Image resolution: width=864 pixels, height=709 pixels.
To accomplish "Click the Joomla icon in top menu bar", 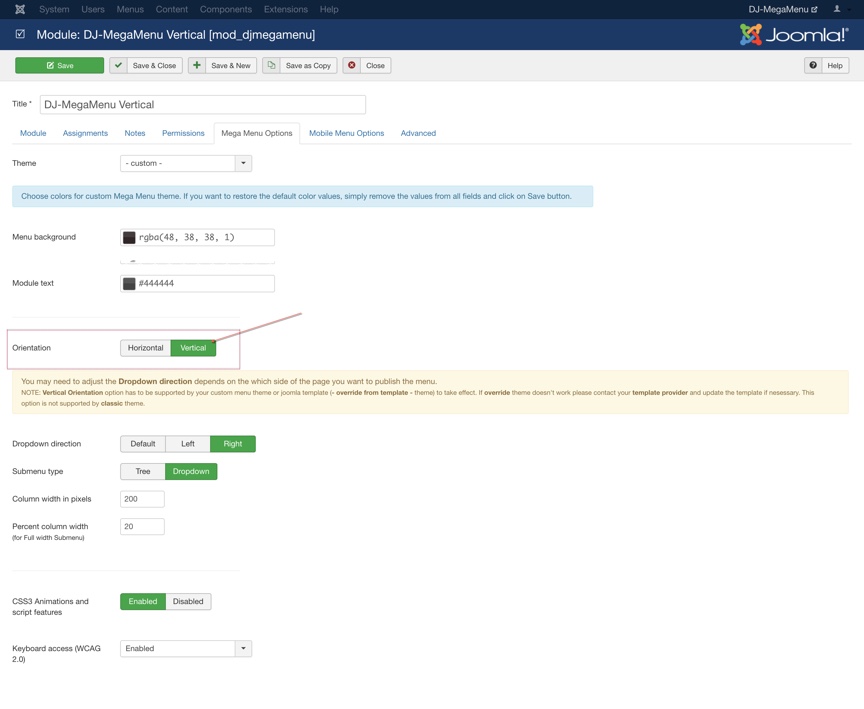I will pyautogui.click(x=20, y=9).
